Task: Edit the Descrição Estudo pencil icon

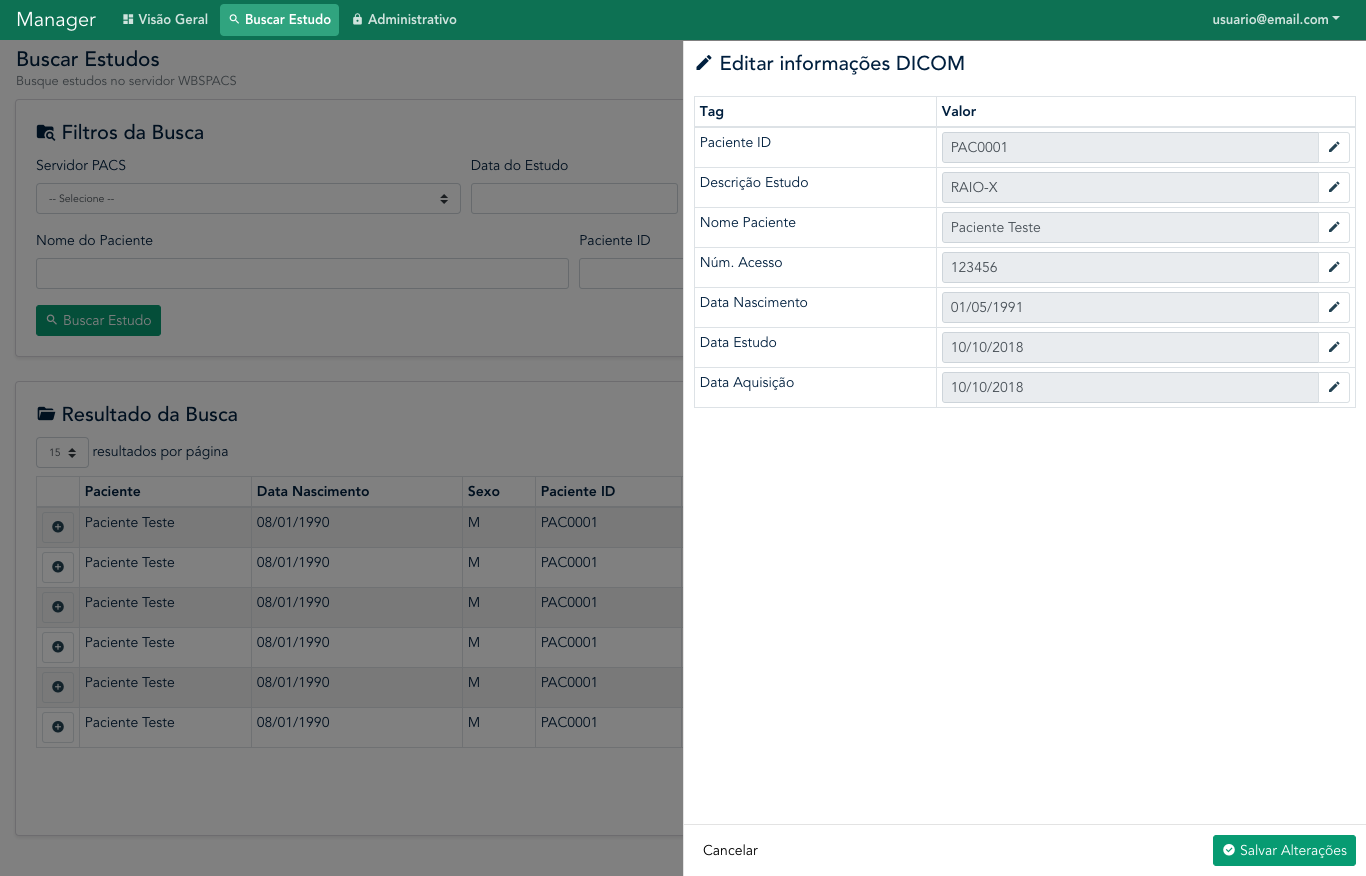Action: [1334, 187]
